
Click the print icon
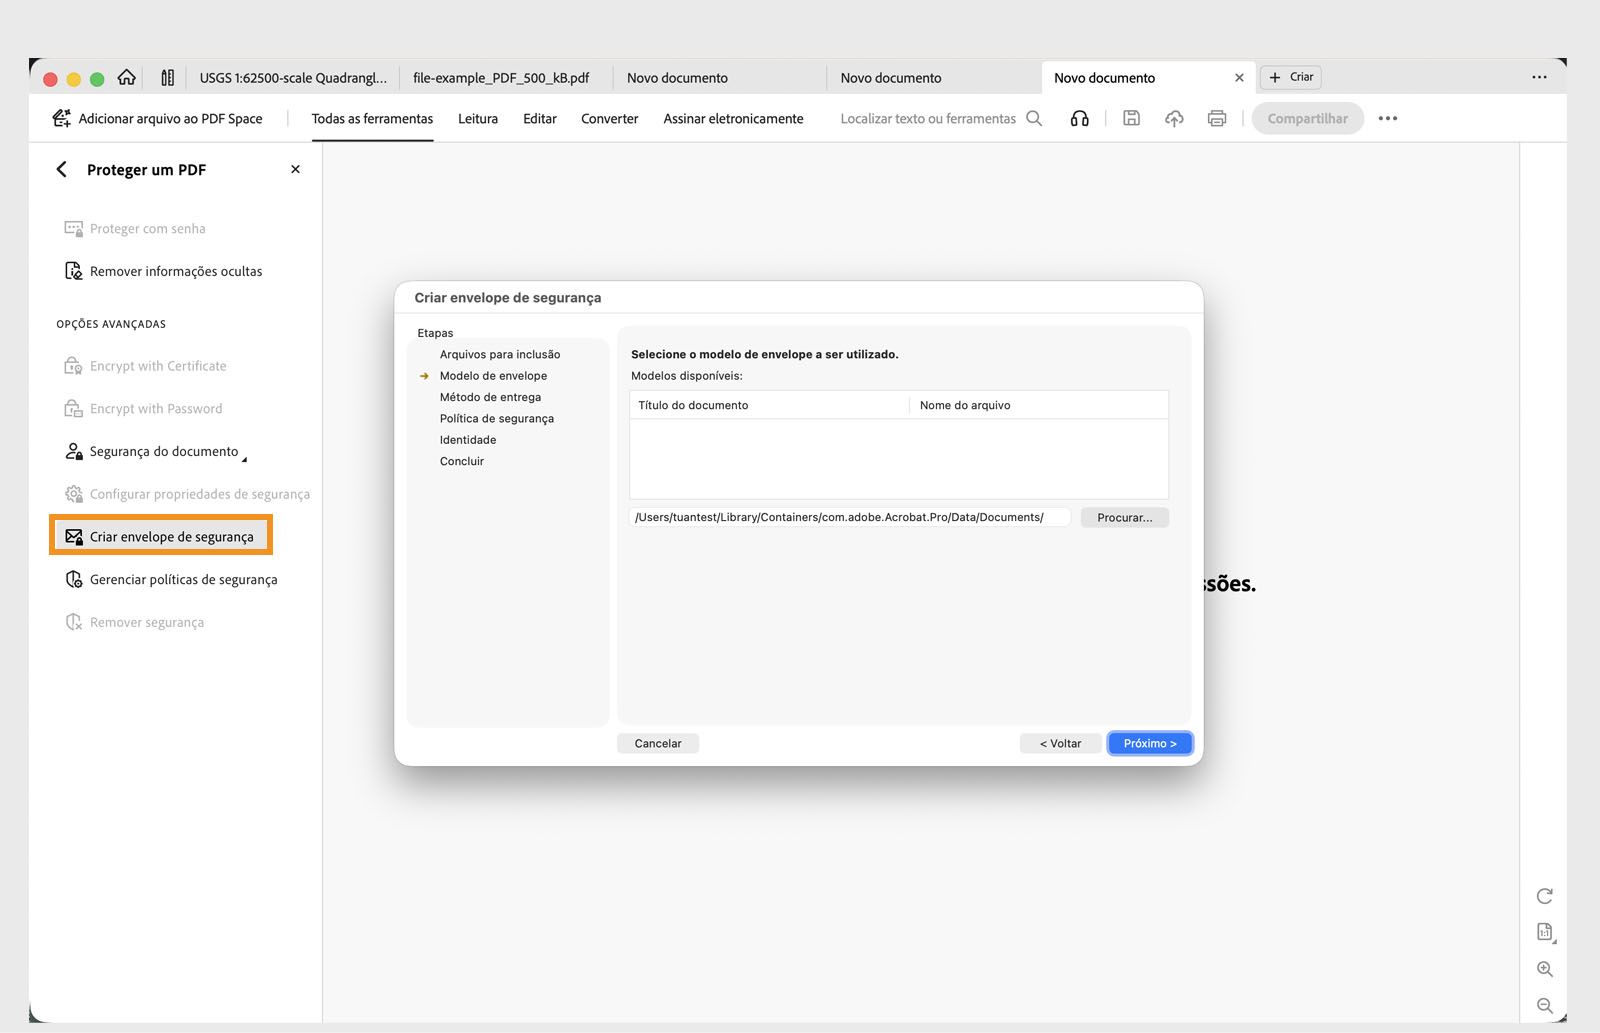coord(1217,118)
